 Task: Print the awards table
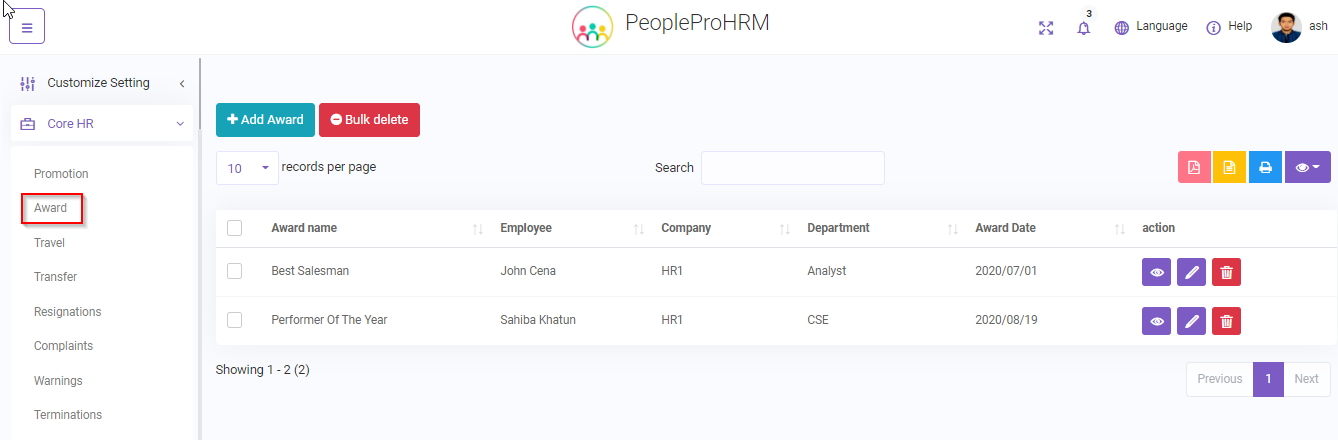tap(1265, 168)
